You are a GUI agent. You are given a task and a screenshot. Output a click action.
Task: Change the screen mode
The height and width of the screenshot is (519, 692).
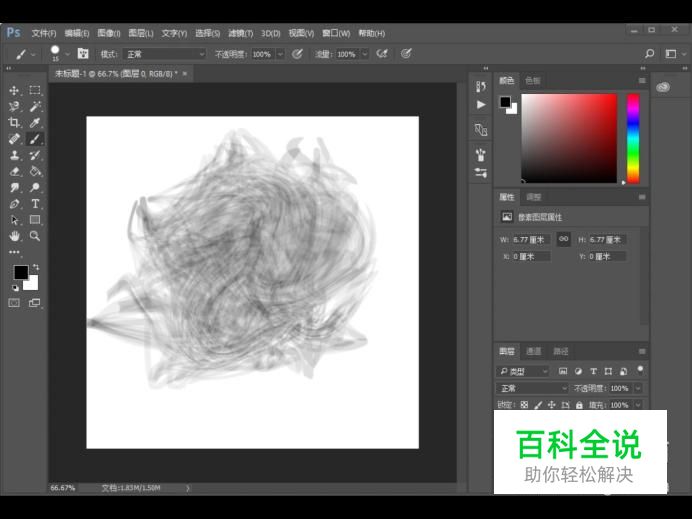pos(34,303)
